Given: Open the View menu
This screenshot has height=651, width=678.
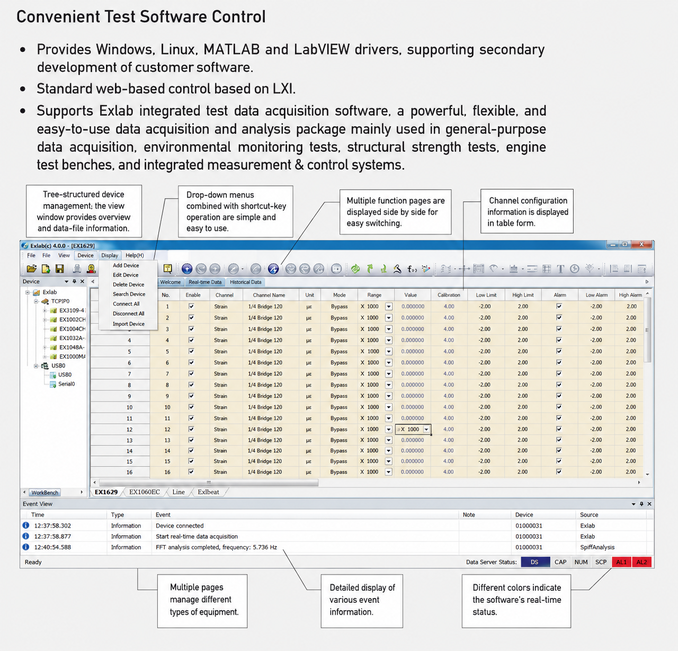Looking at the screenshot, I should [x=64, y=255].
